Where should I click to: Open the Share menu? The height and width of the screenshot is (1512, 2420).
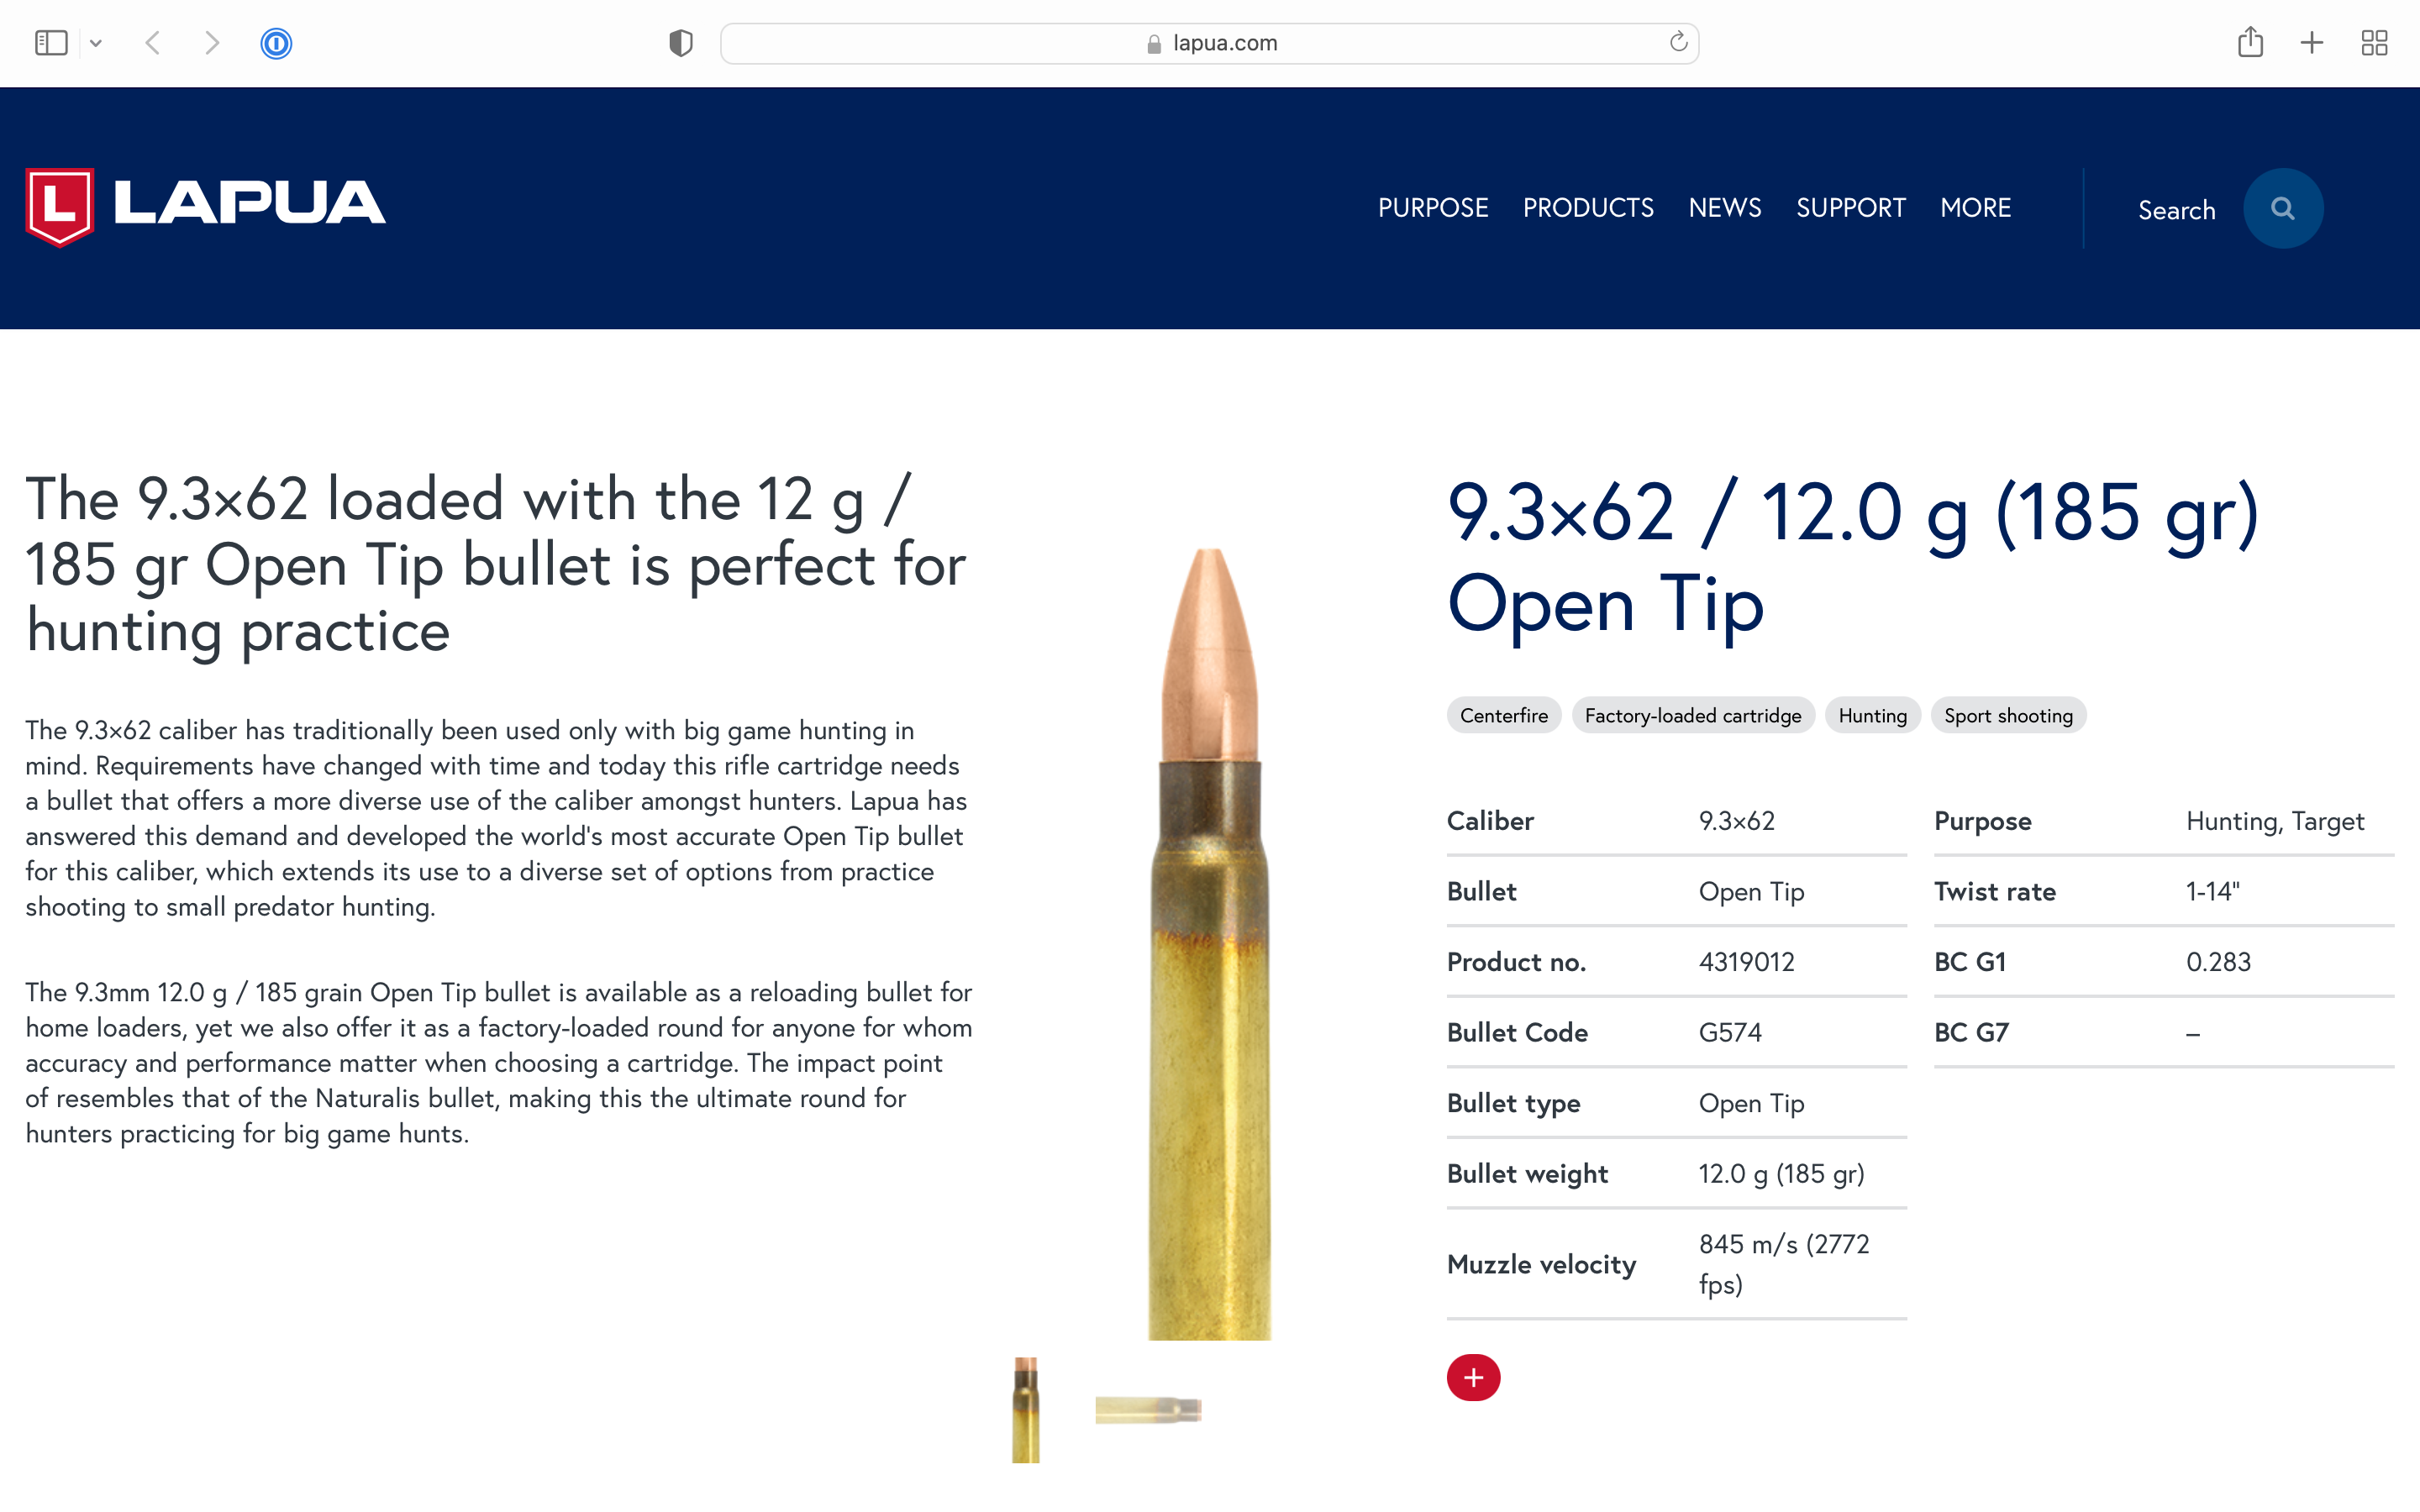(x=2250, y=42)
